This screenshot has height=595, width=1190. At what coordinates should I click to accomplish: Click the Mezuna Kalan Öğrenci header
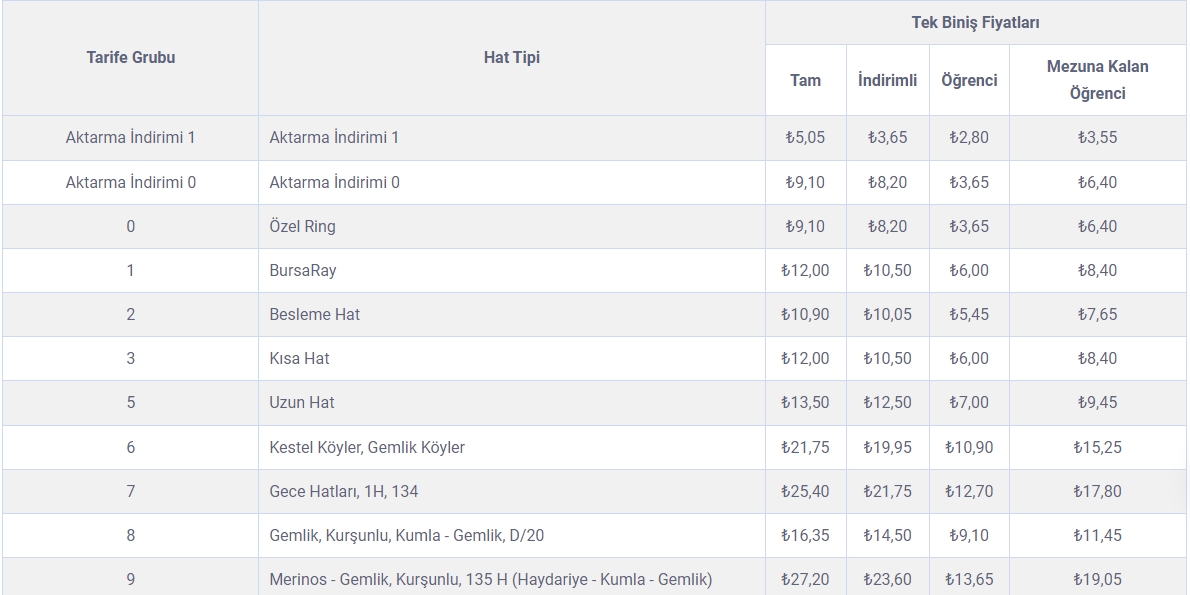click(x=1097, y=80)
